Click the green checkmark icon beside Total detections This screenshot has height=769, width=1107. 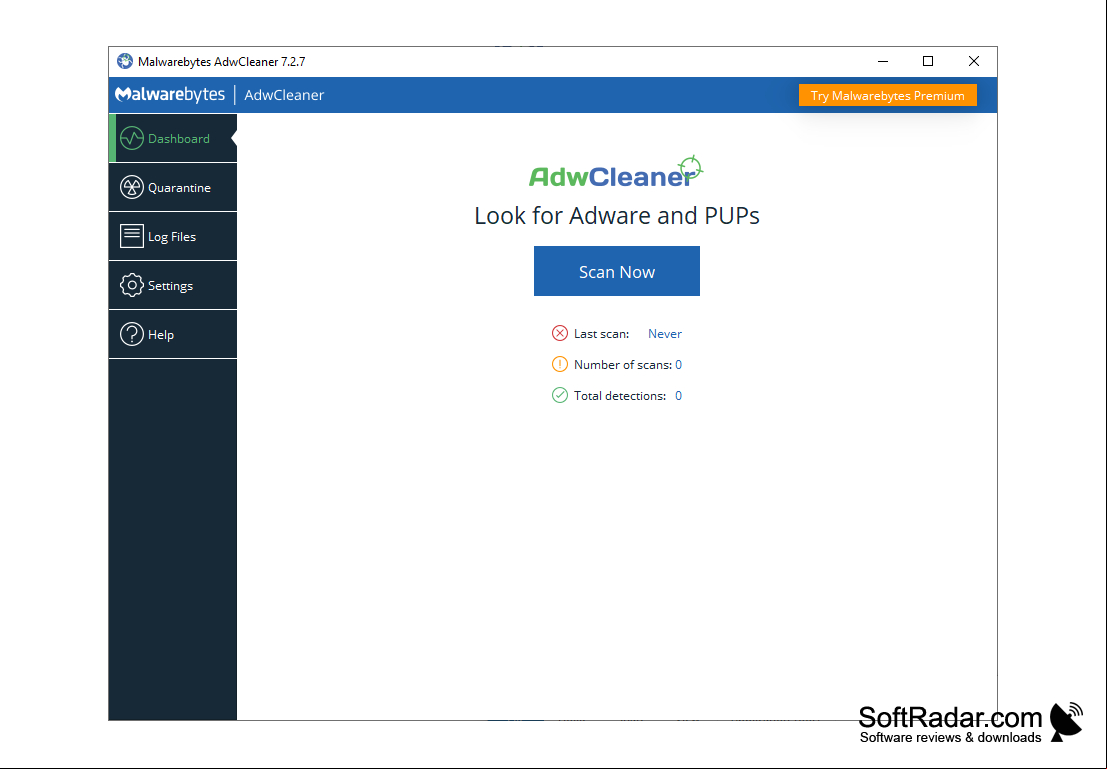560,395
